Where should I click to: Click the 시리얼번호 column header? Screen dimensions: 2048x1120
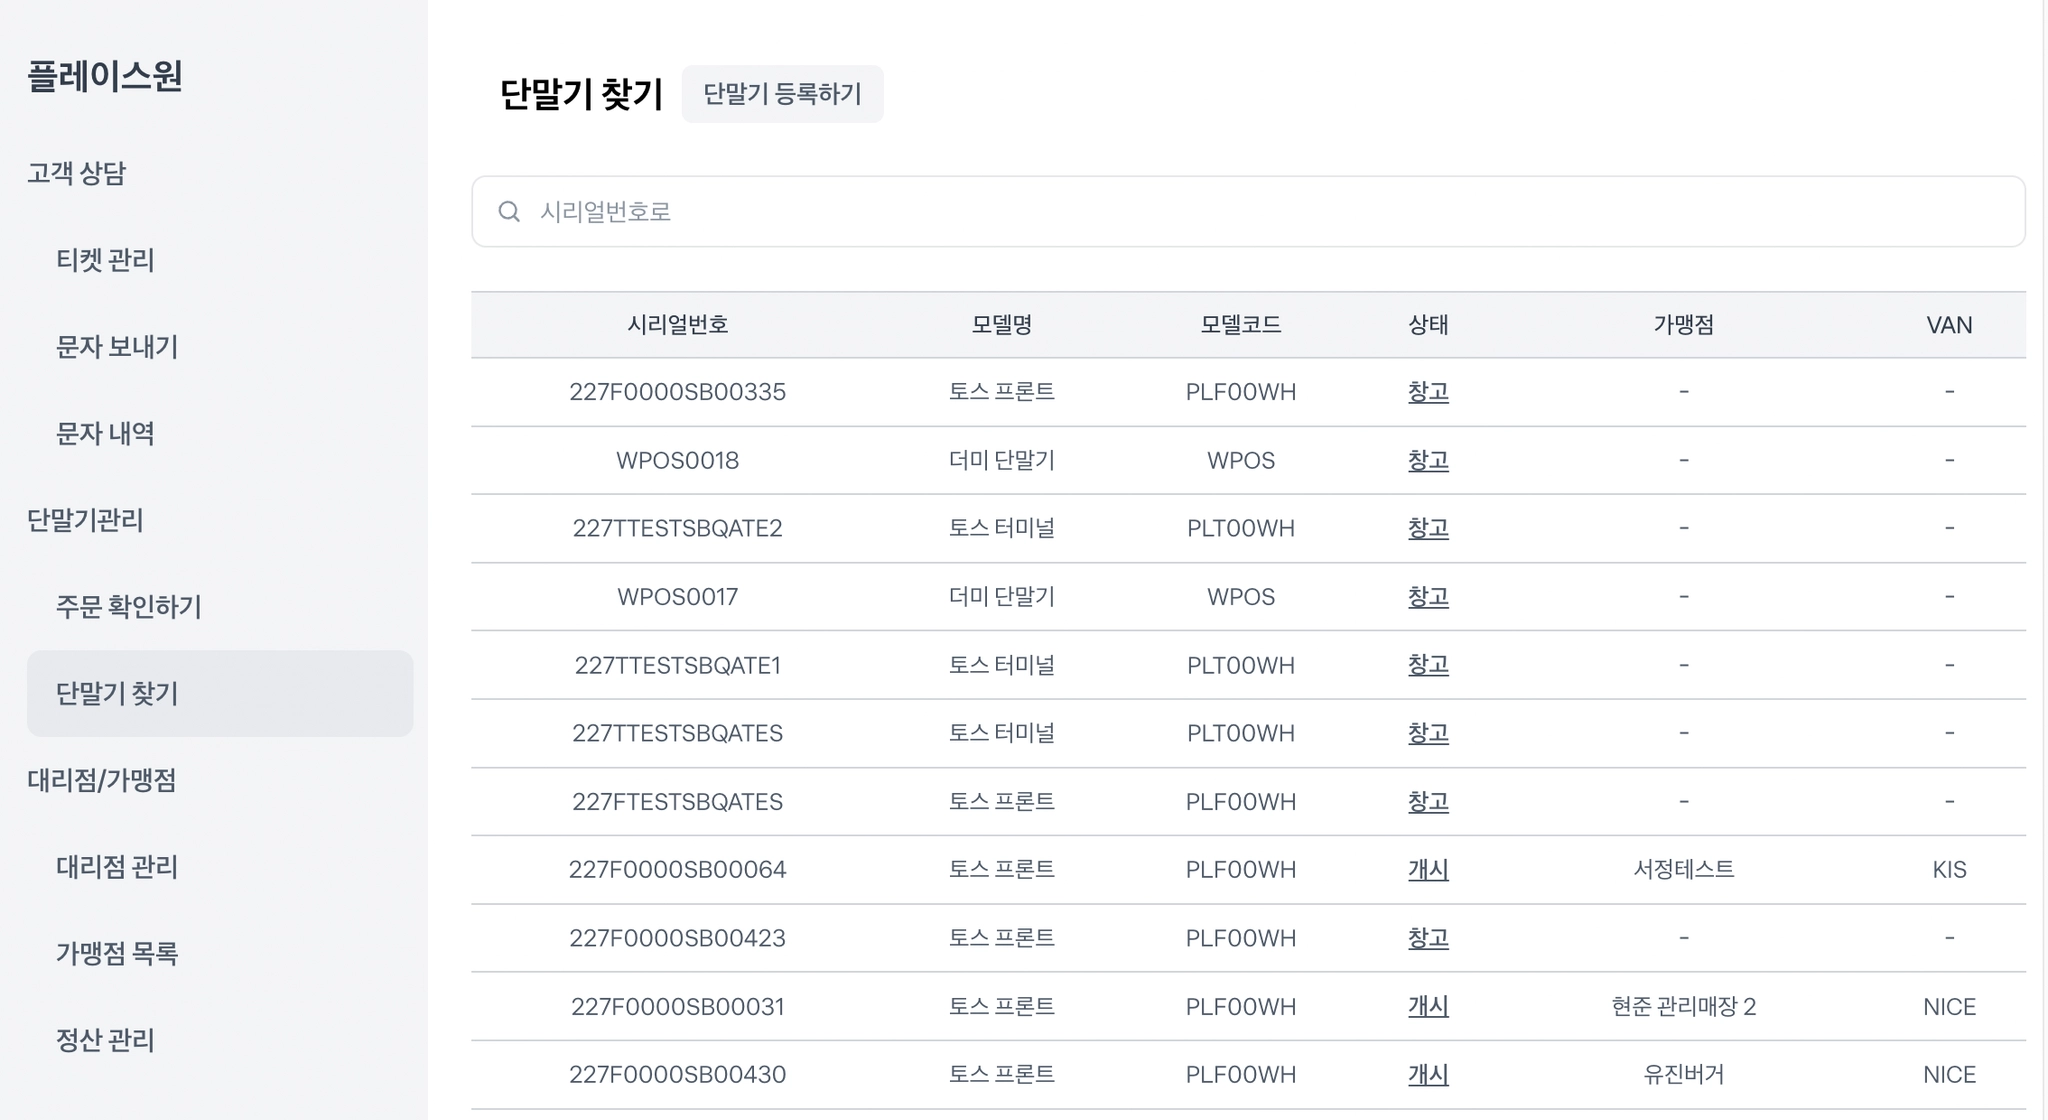[677, 325]
